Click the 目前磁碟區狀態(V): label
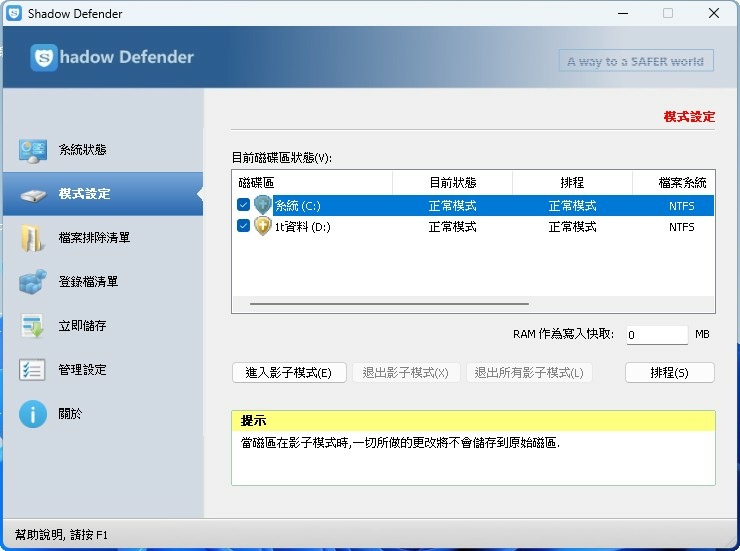 (x=282, y=158)
